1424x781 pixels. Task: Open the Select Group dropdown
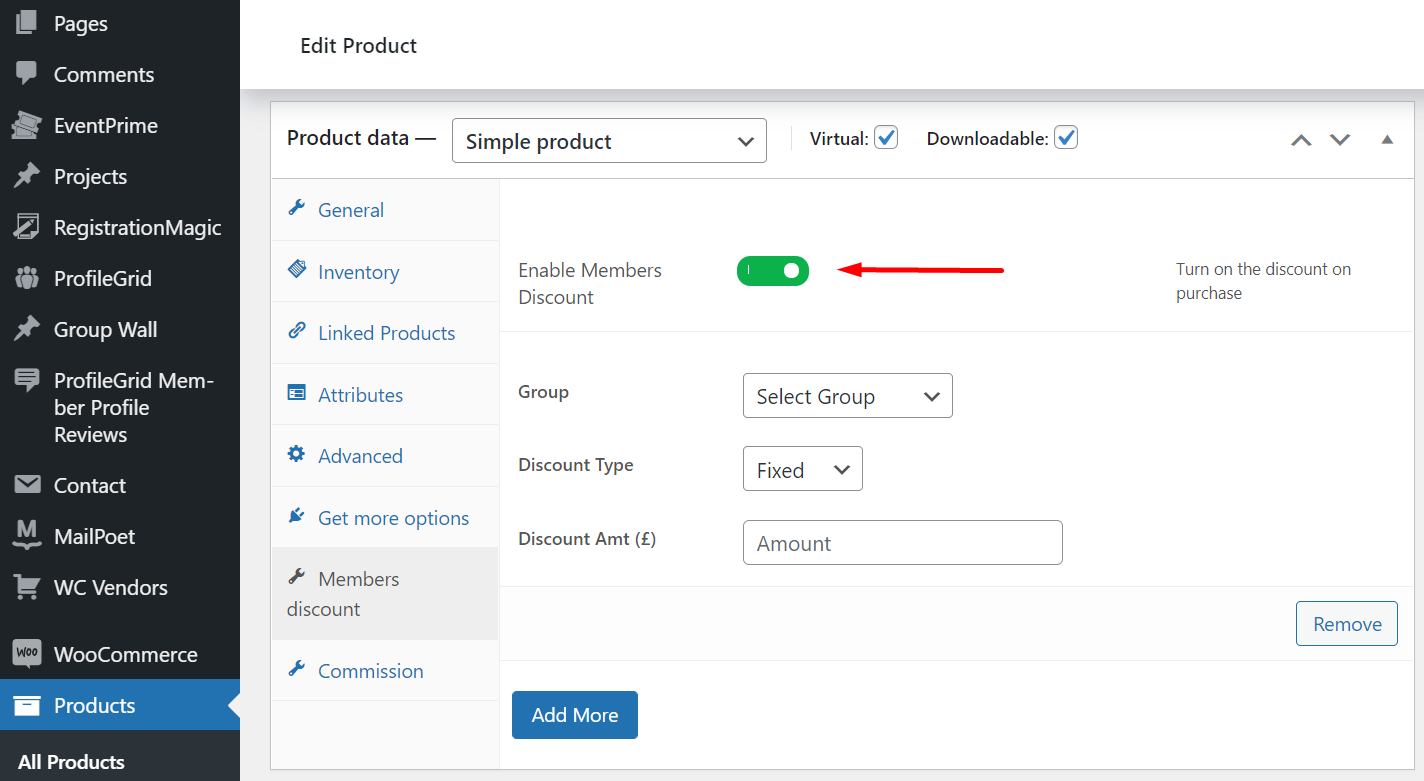[x=847, y=395]
